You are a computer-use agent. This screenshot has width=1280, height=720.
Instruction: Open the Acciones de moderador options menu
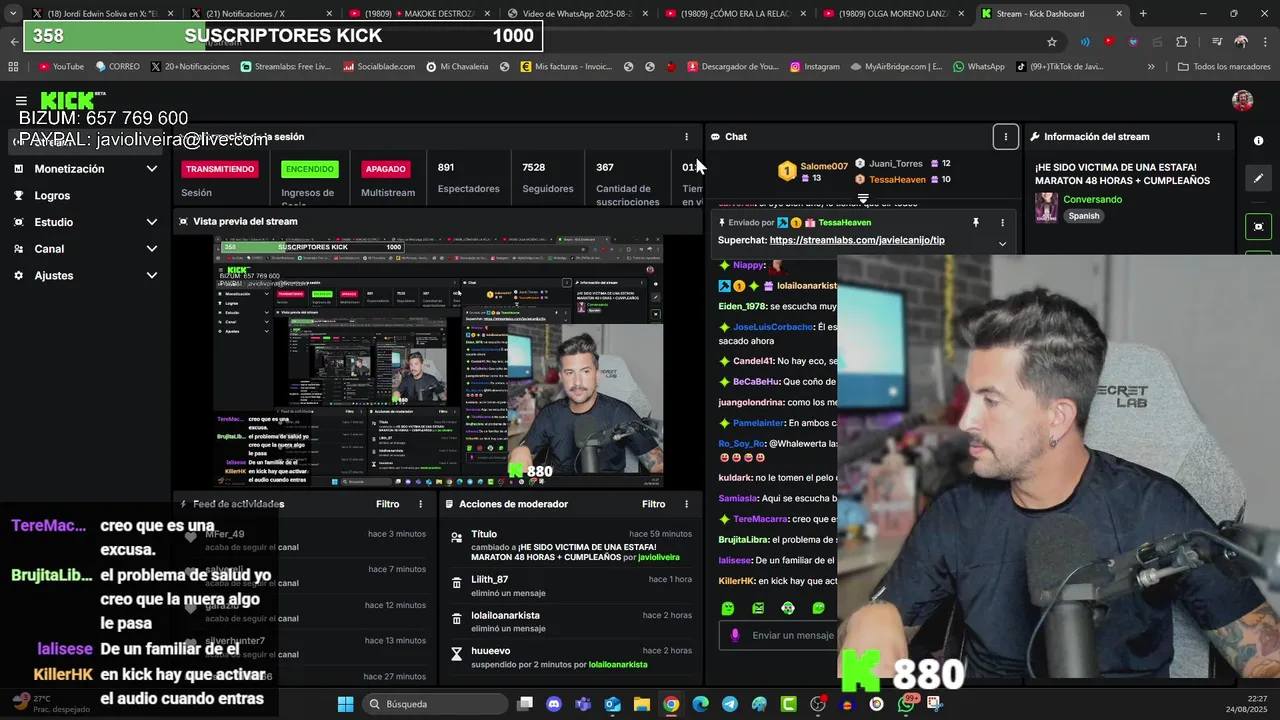click(686, 504)
